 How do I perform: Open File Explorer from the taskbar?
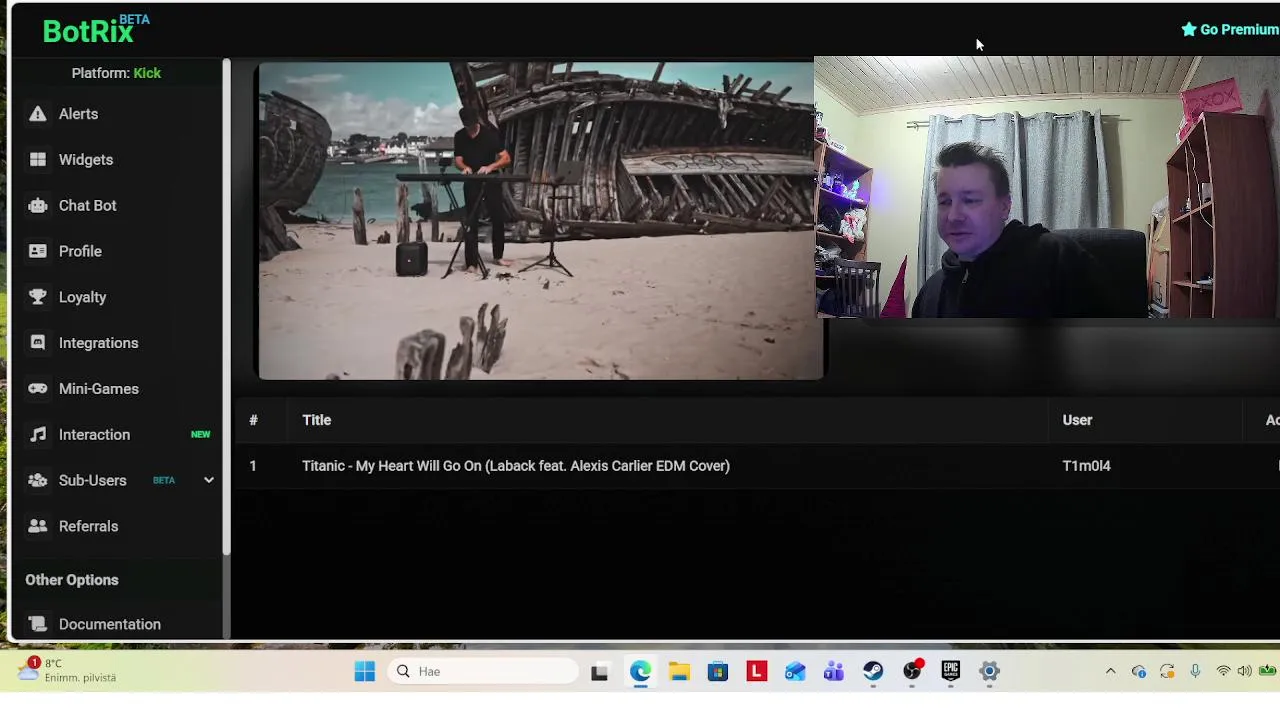[679, 671]
